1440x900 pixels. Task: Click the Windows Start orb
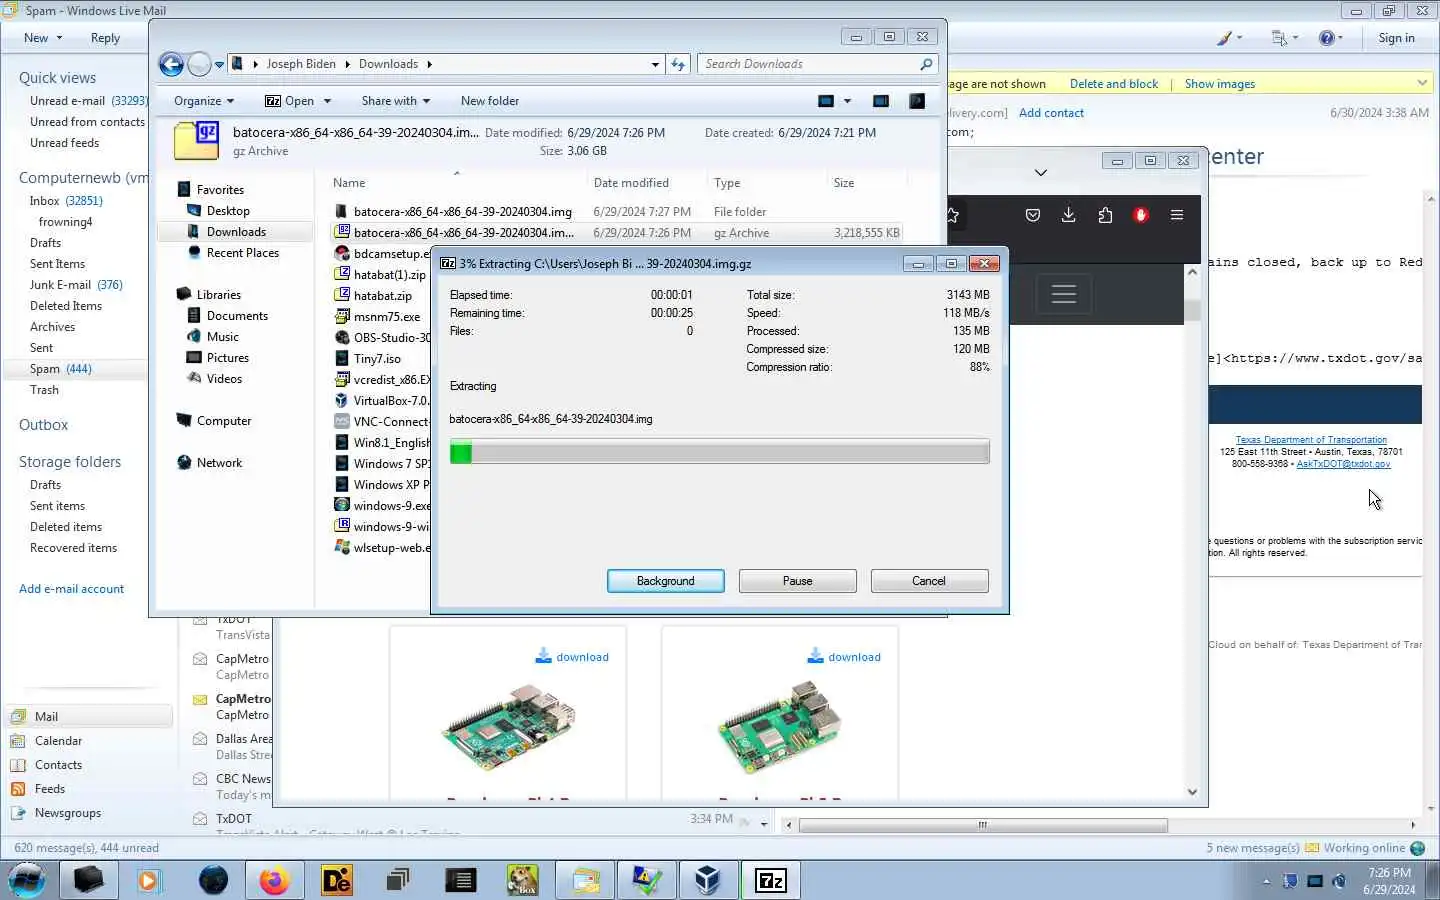(x=27, y=880)
